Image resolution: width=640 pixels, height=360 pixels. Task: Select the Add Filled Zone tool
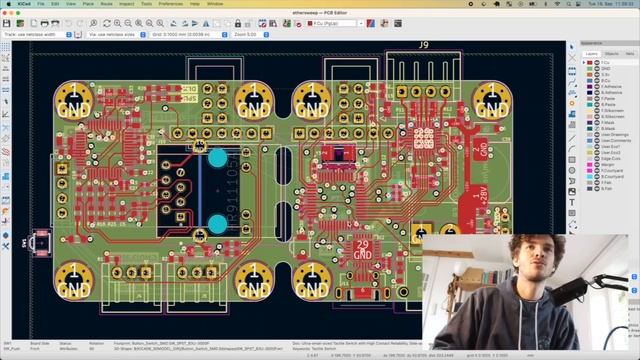(572, 115)
